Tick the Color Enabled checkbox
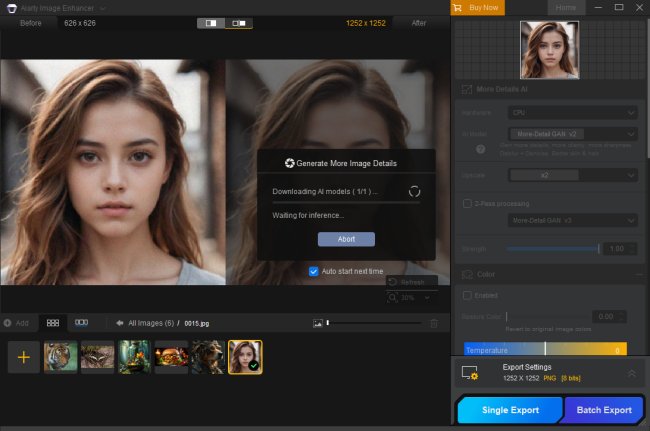 point(467,295)
